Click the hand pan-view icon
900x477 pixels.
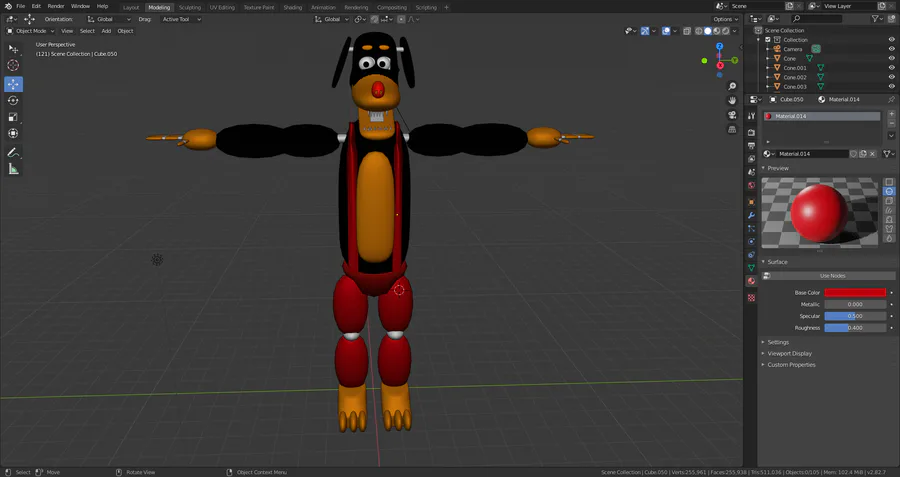point(732,100)
